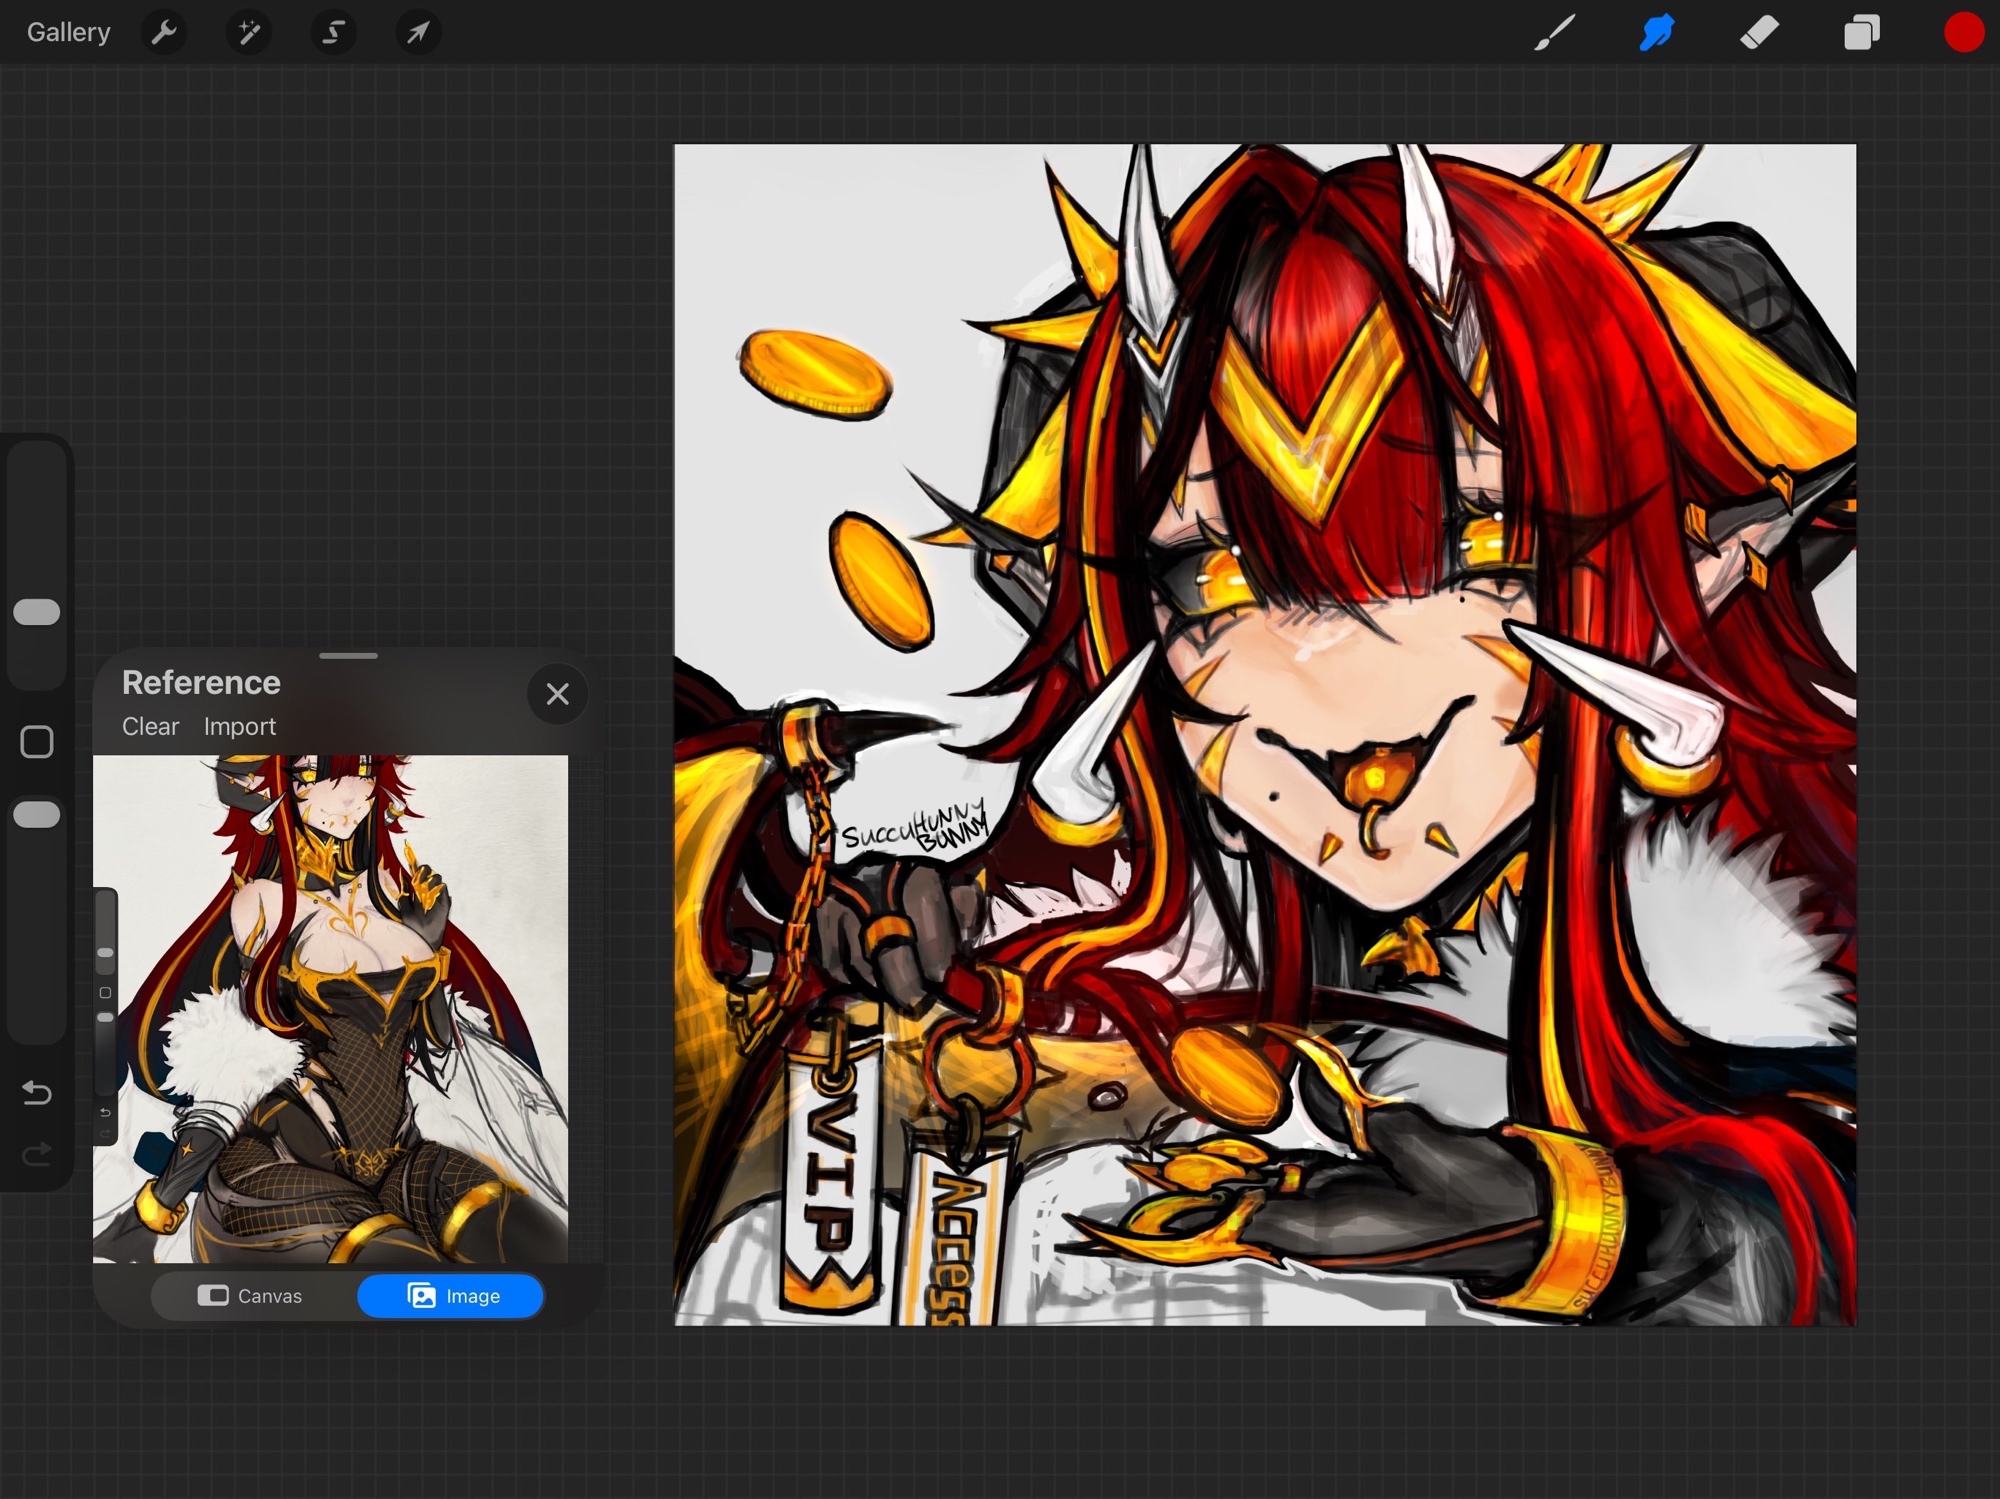
Task: Open the Layers panel
Action: [1861, 33]
